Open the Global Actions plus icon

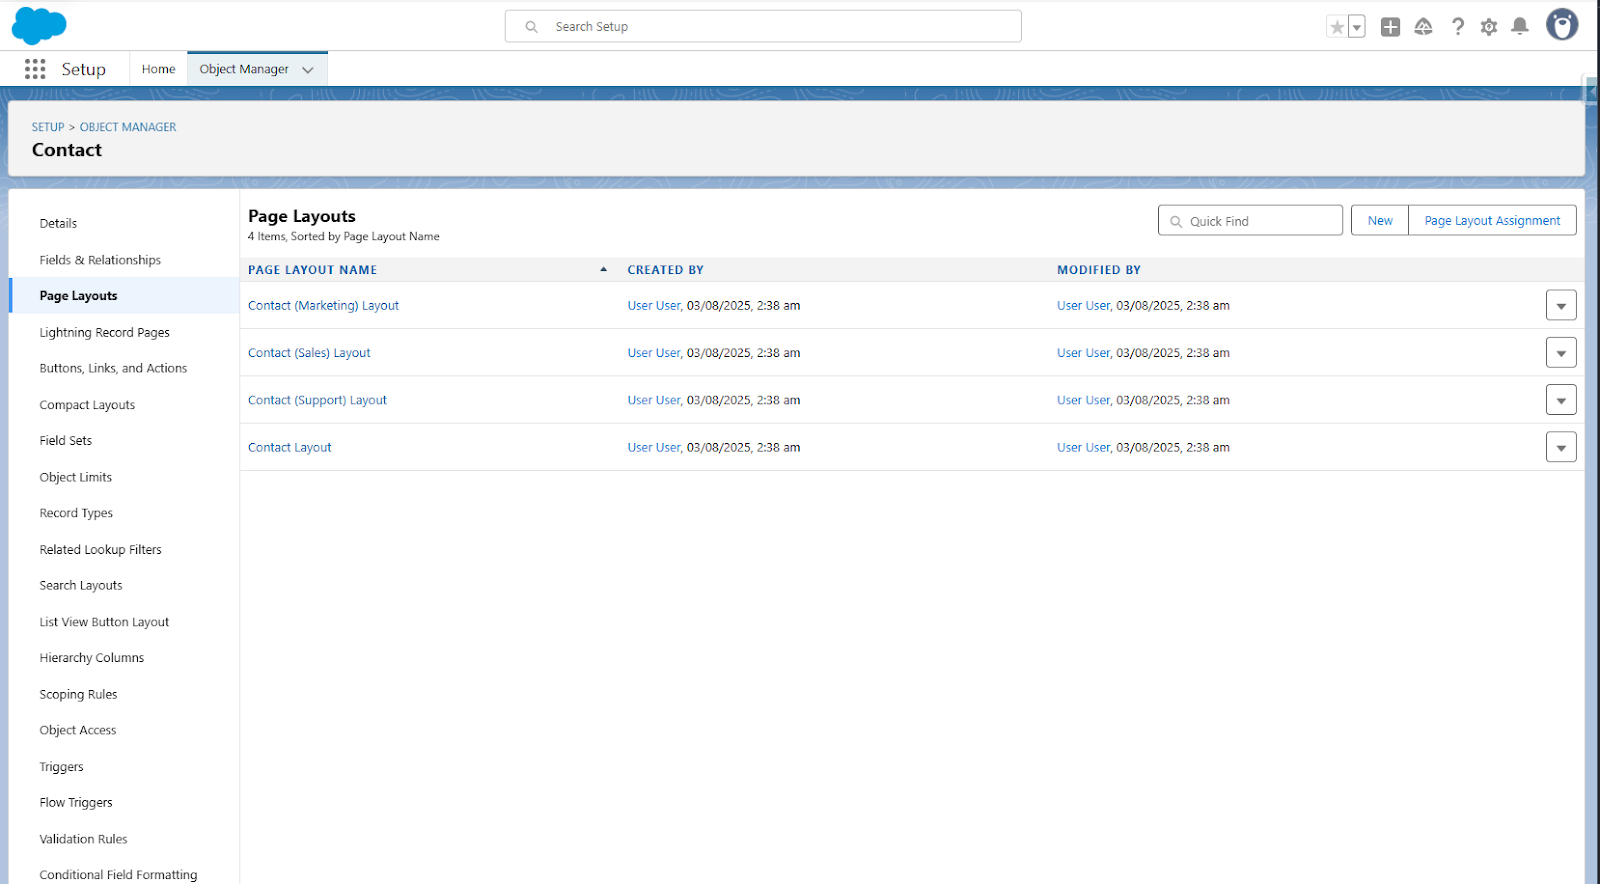[x=1390, y=27]
